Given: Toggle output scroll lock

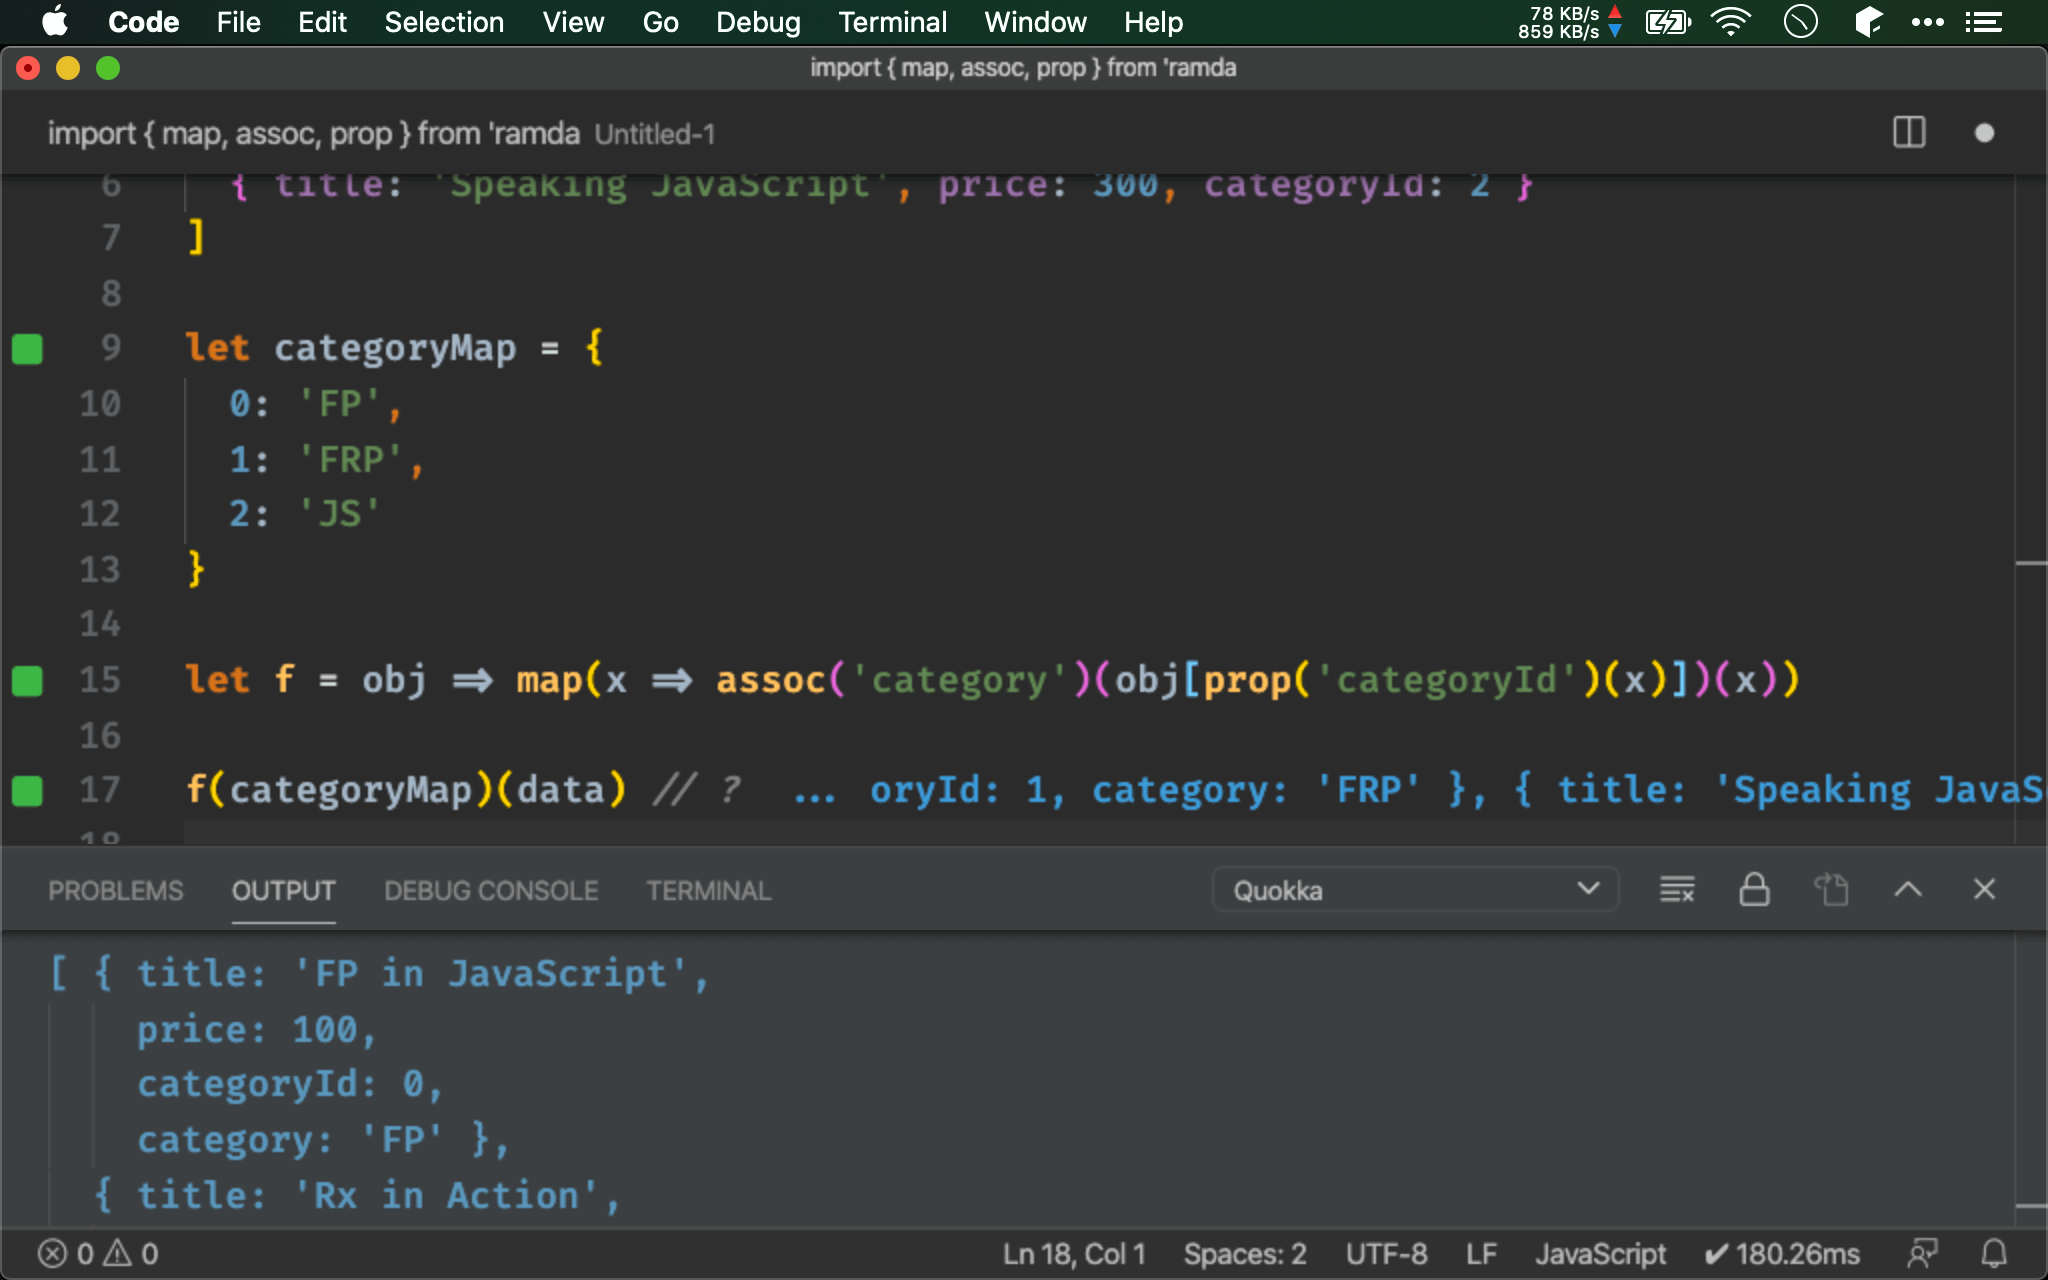Looking at the screenshot, I should (x=1754, y=889).
